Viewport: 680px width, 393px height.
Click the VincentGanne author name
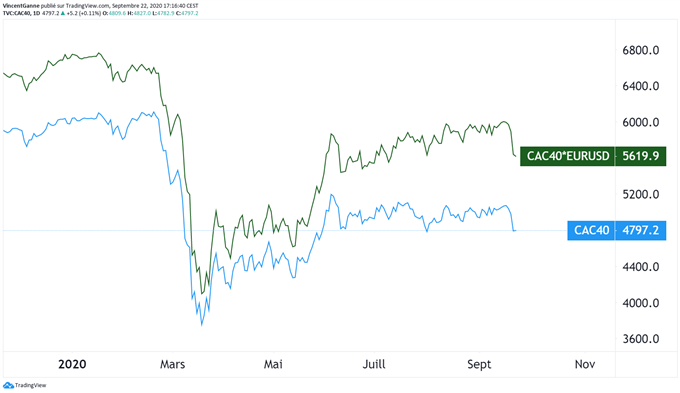21,6
